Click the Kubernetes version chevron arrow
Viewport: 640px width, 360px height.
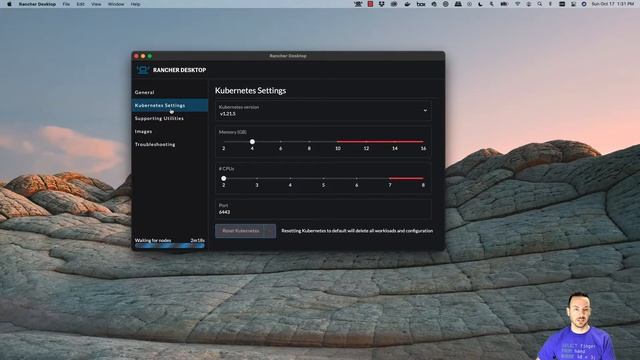point(425,111)
